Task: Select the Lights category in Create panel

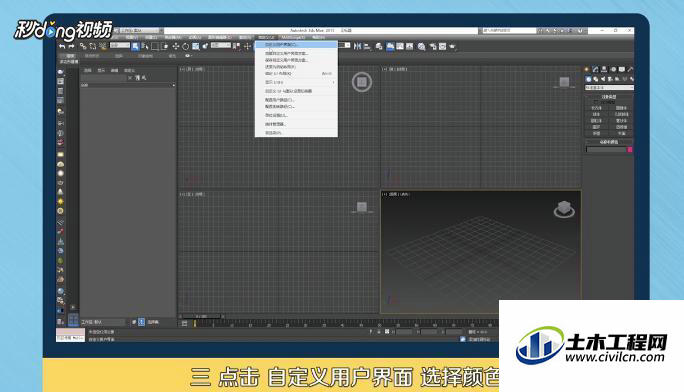Action: tap(602, 79)
